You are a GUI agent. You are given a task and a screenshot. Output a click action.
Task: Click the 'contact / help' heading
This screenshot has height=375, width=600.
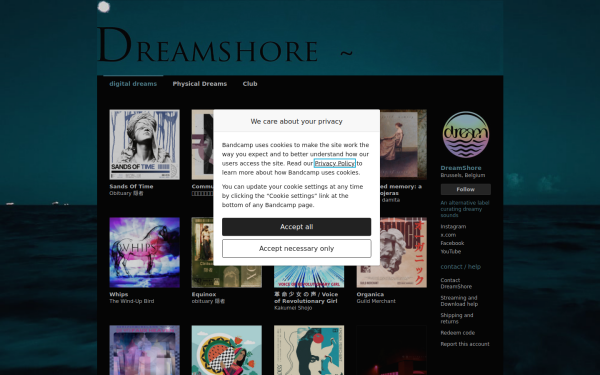click(x=460, y=267)
